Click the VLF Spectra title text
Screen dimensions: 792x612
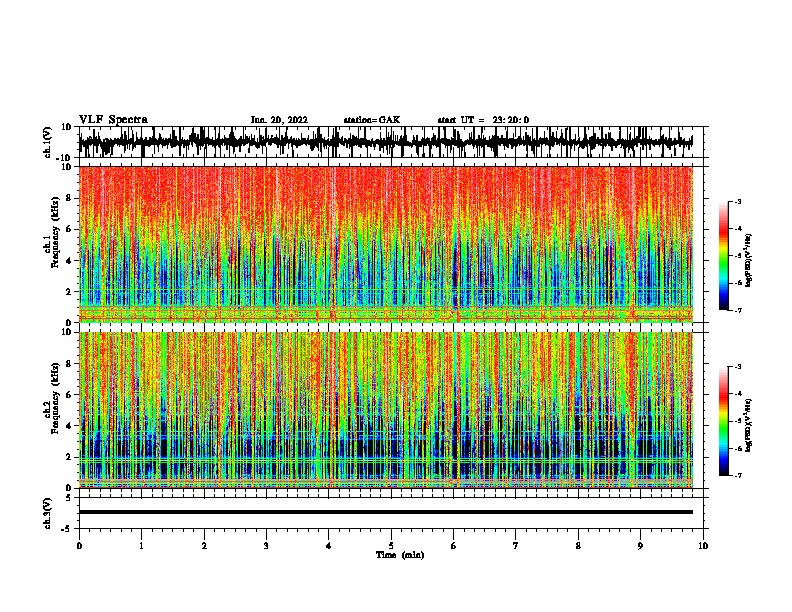click(x=113, y=120)
